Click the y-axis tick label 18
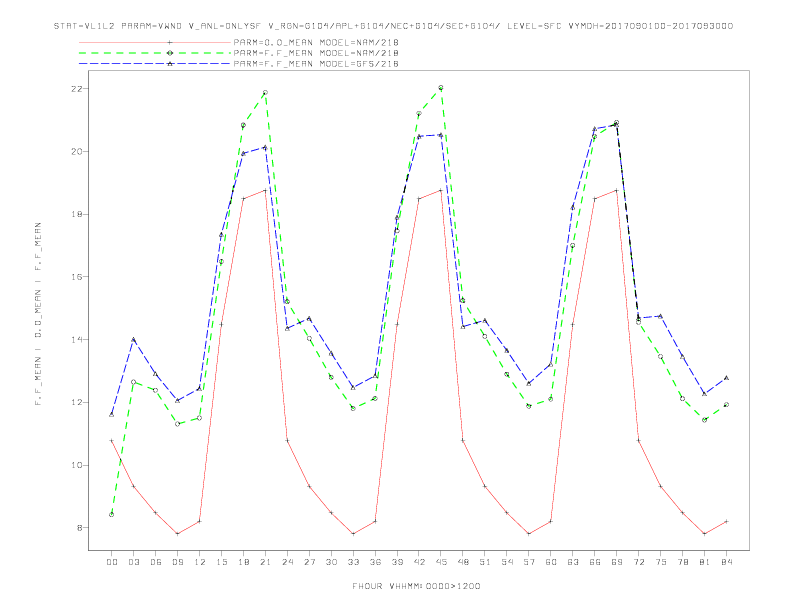 76,214
